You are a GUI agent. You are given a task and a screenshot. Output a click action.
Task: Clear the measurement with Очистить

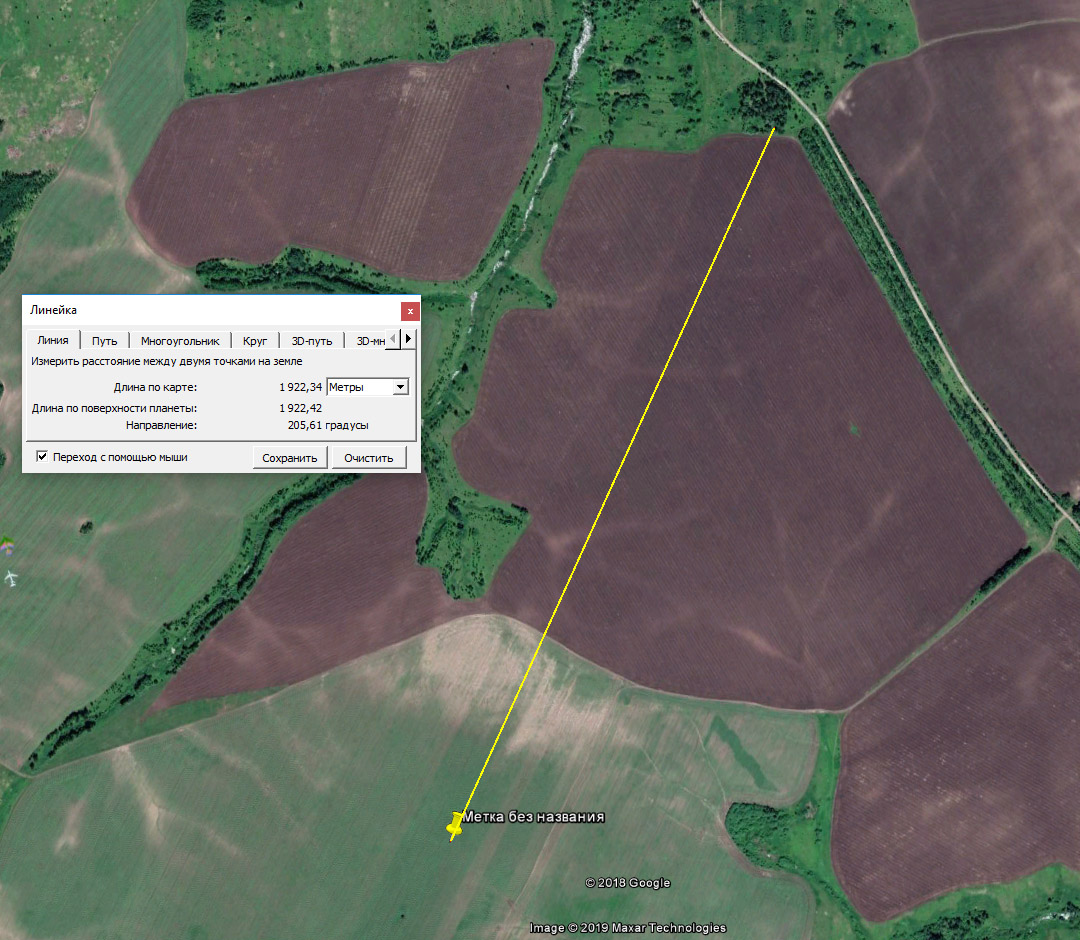click(x=369, y=458)
